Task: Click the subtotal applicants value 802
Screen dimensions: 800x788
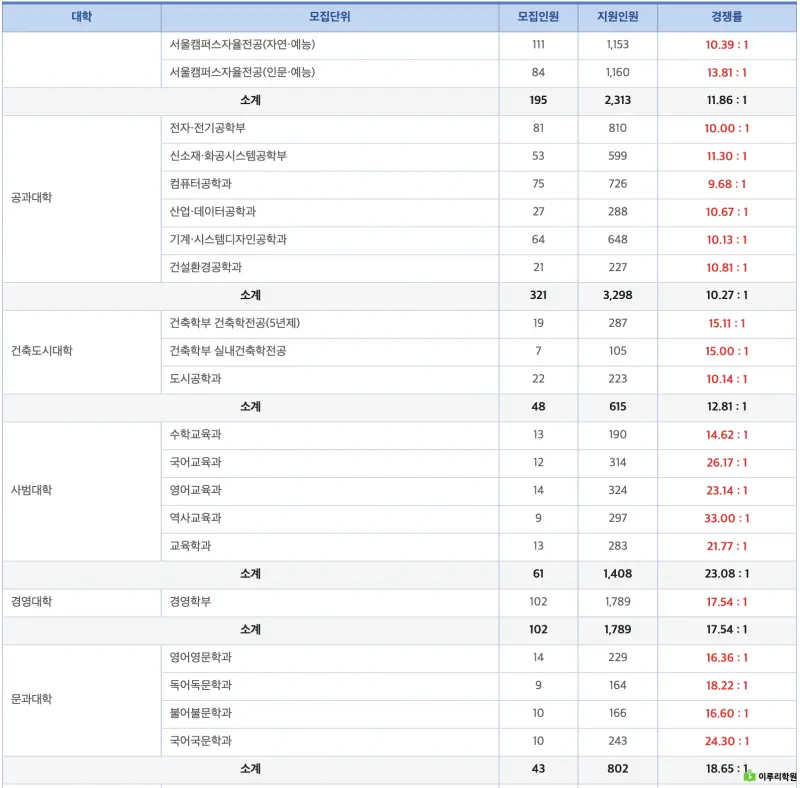Action: pyautogui.click(x=617, y=769)
